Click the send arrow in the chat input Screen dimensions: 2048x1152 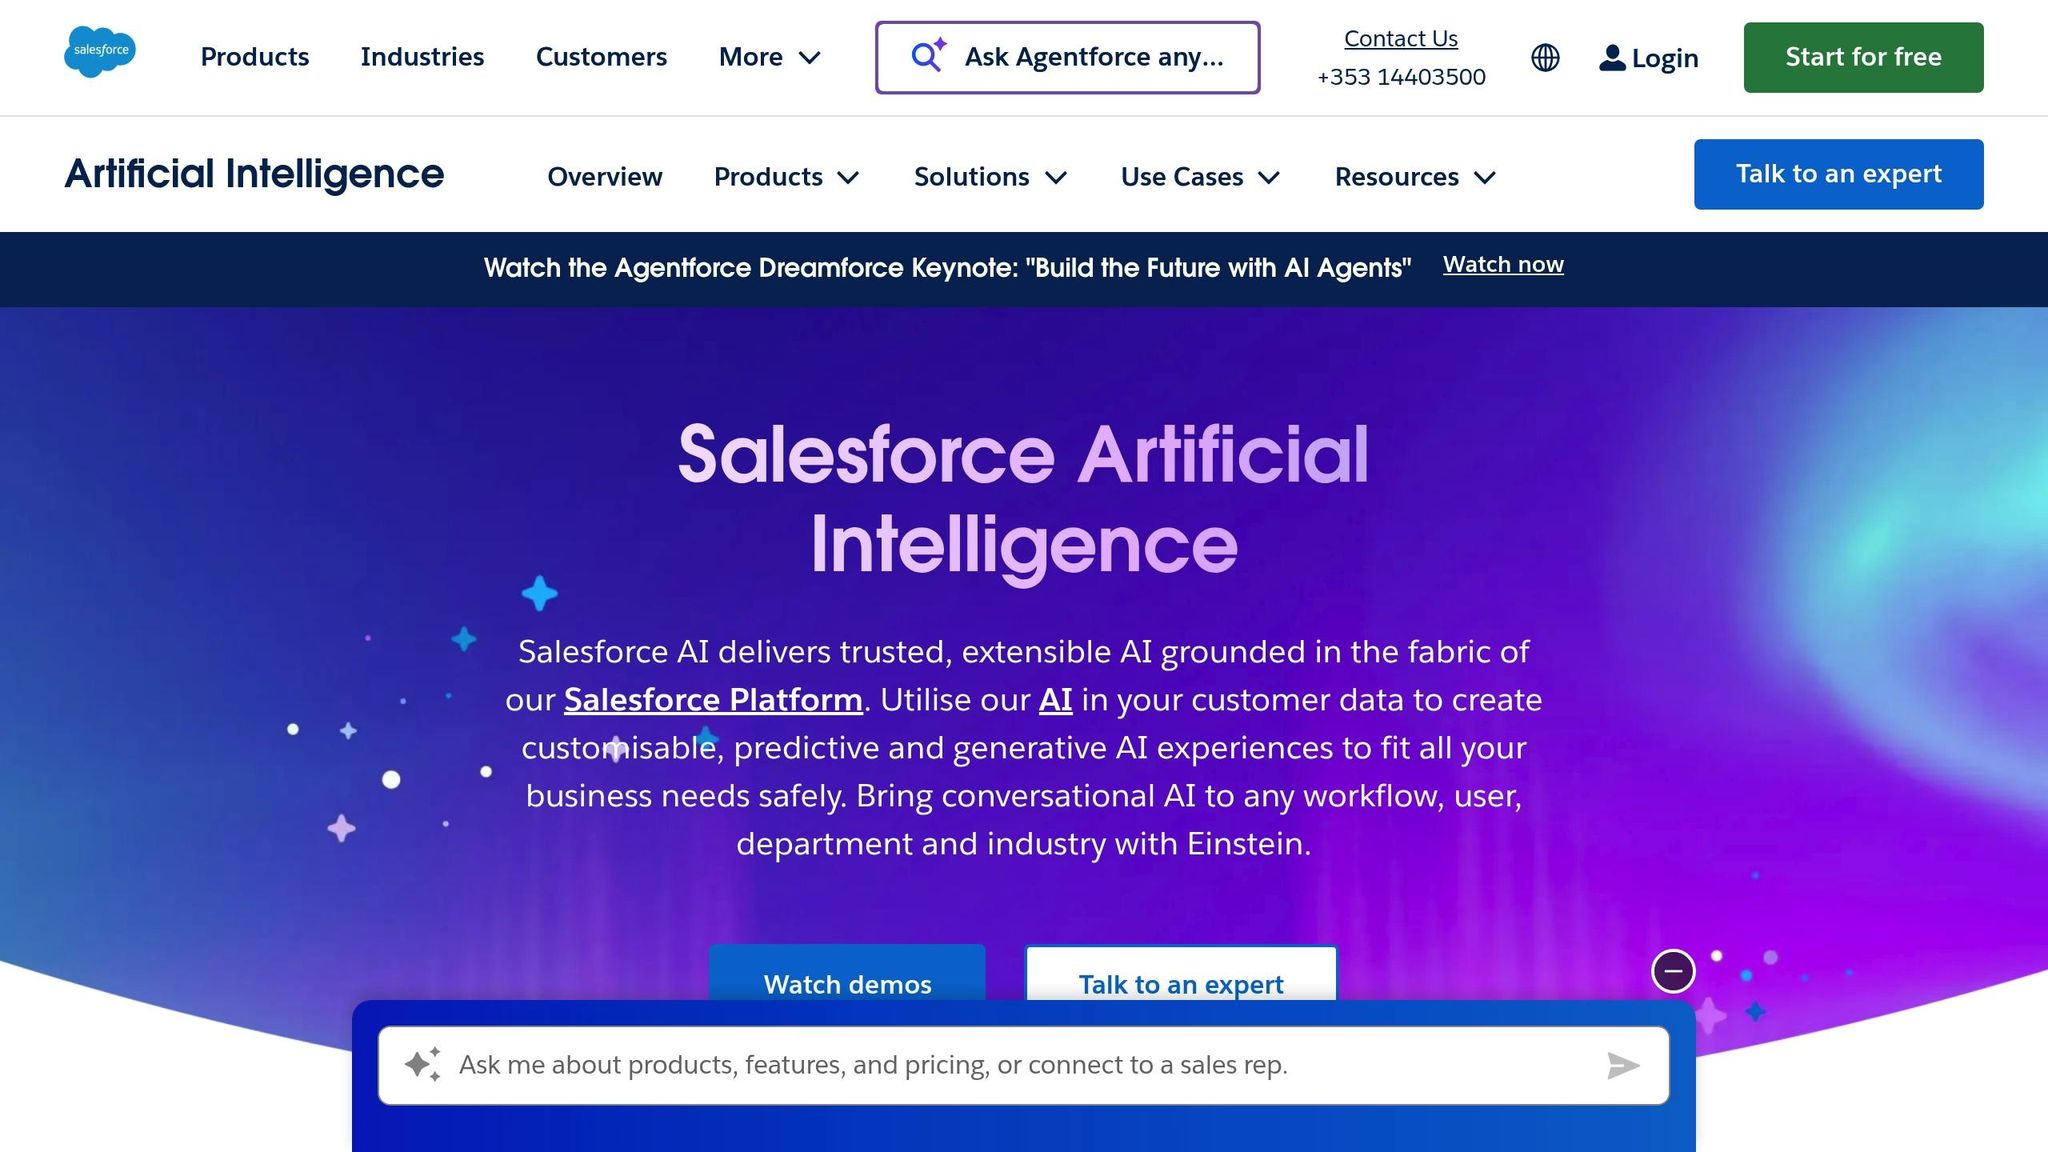tap(1622, 1065)
